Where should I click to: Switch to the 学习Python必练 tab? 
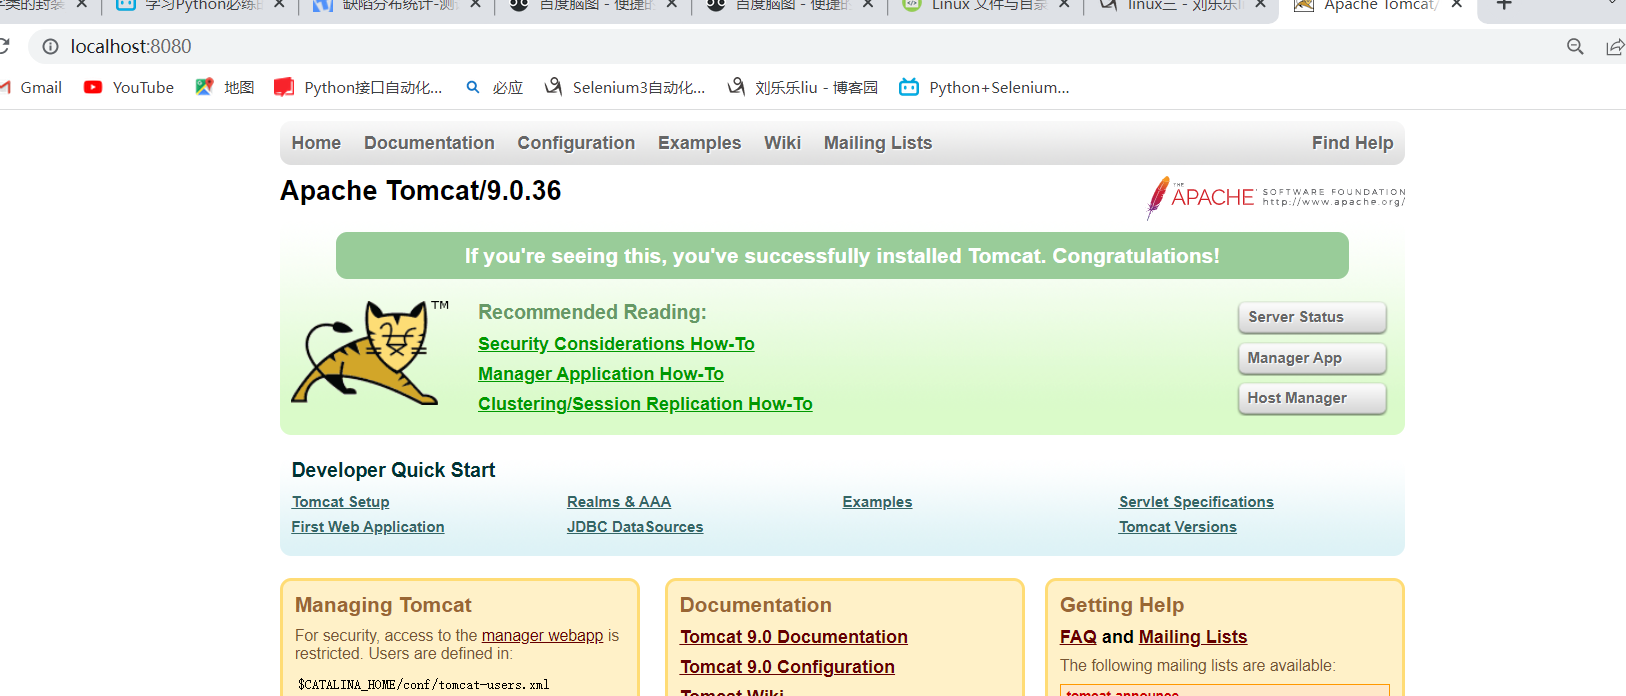tap(200, 5)
